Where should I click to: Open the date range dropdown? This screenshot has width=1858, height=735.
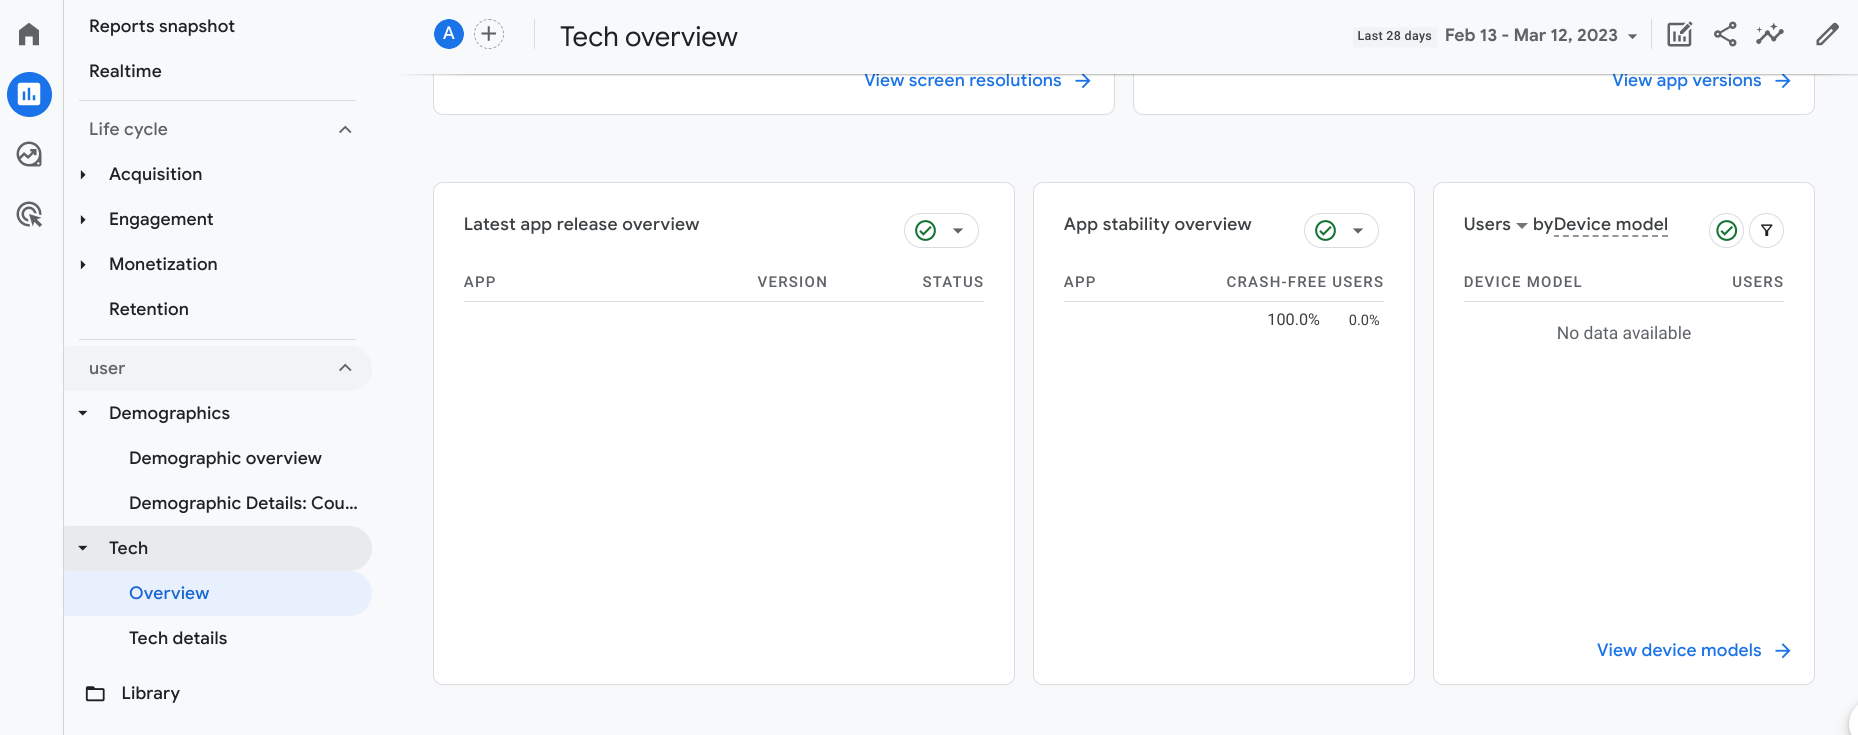(x=1541, y=36)
